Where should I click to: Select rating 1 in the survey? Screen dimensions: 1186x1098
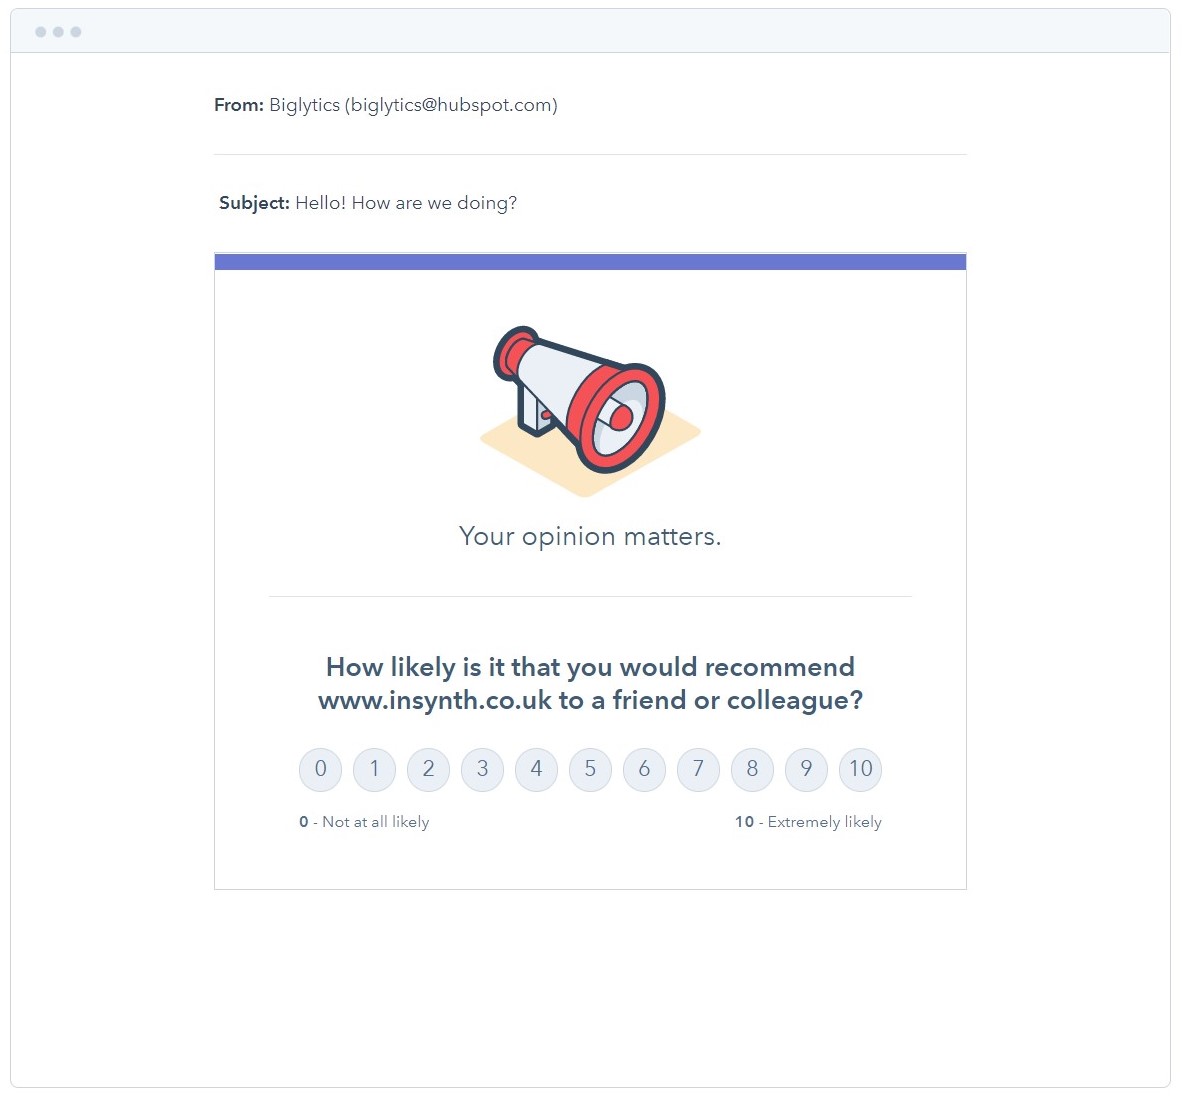point(374,770)
